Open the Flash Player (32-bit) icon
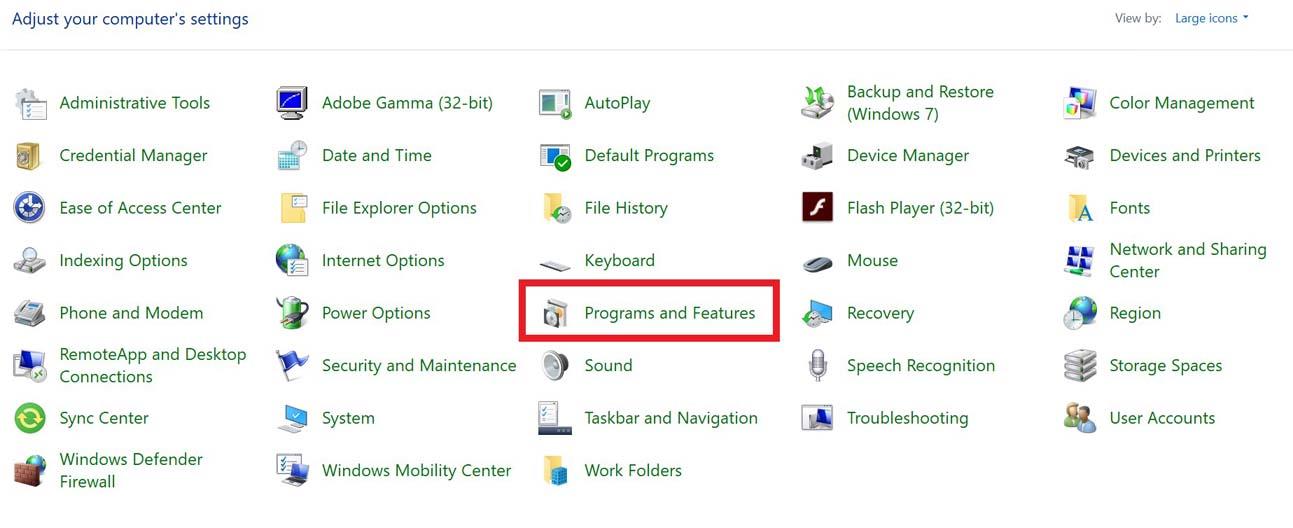1293x528 pixels. tap(817, 208)
